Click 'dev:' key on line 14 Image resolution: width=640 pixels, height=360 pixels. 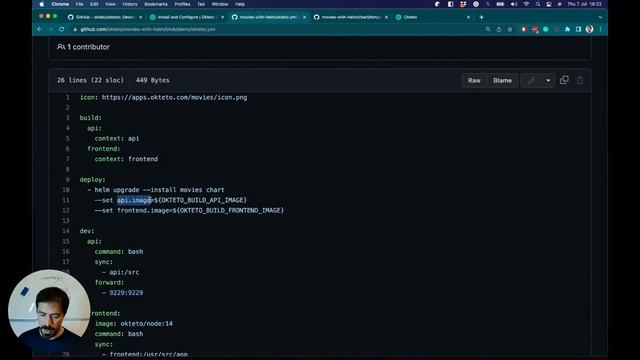pyautogui.click(x=87, y=231)
